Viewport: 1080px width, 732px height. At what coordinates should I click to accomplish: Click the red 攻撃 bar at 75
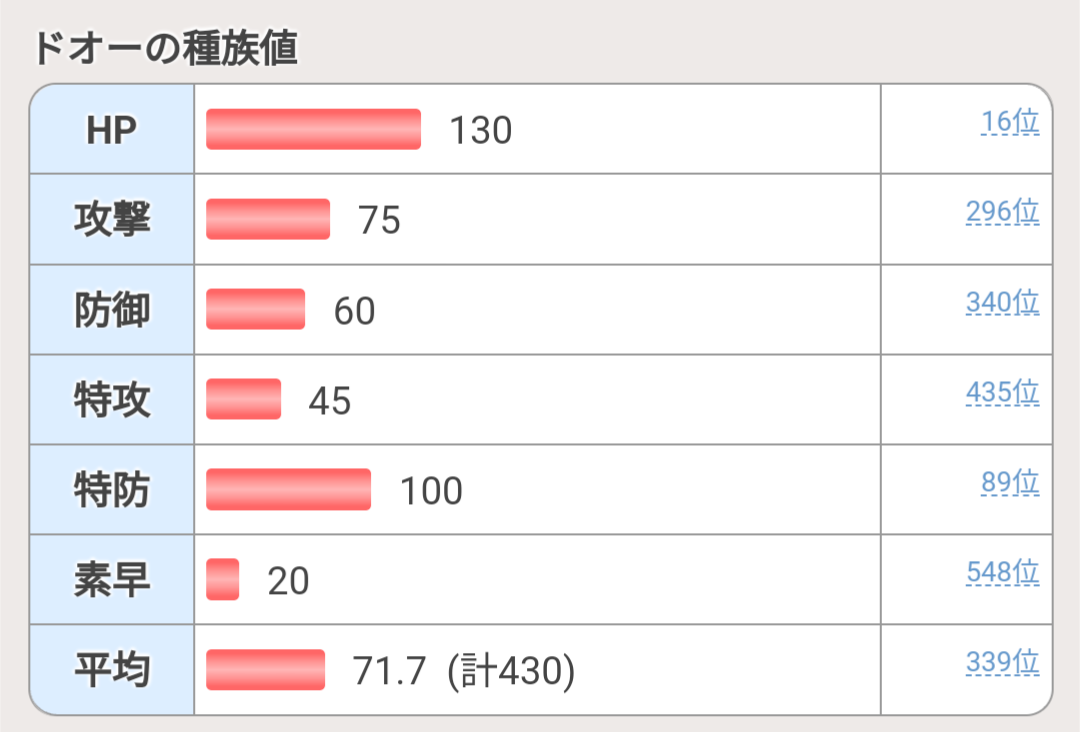click(x=268, y=220)
